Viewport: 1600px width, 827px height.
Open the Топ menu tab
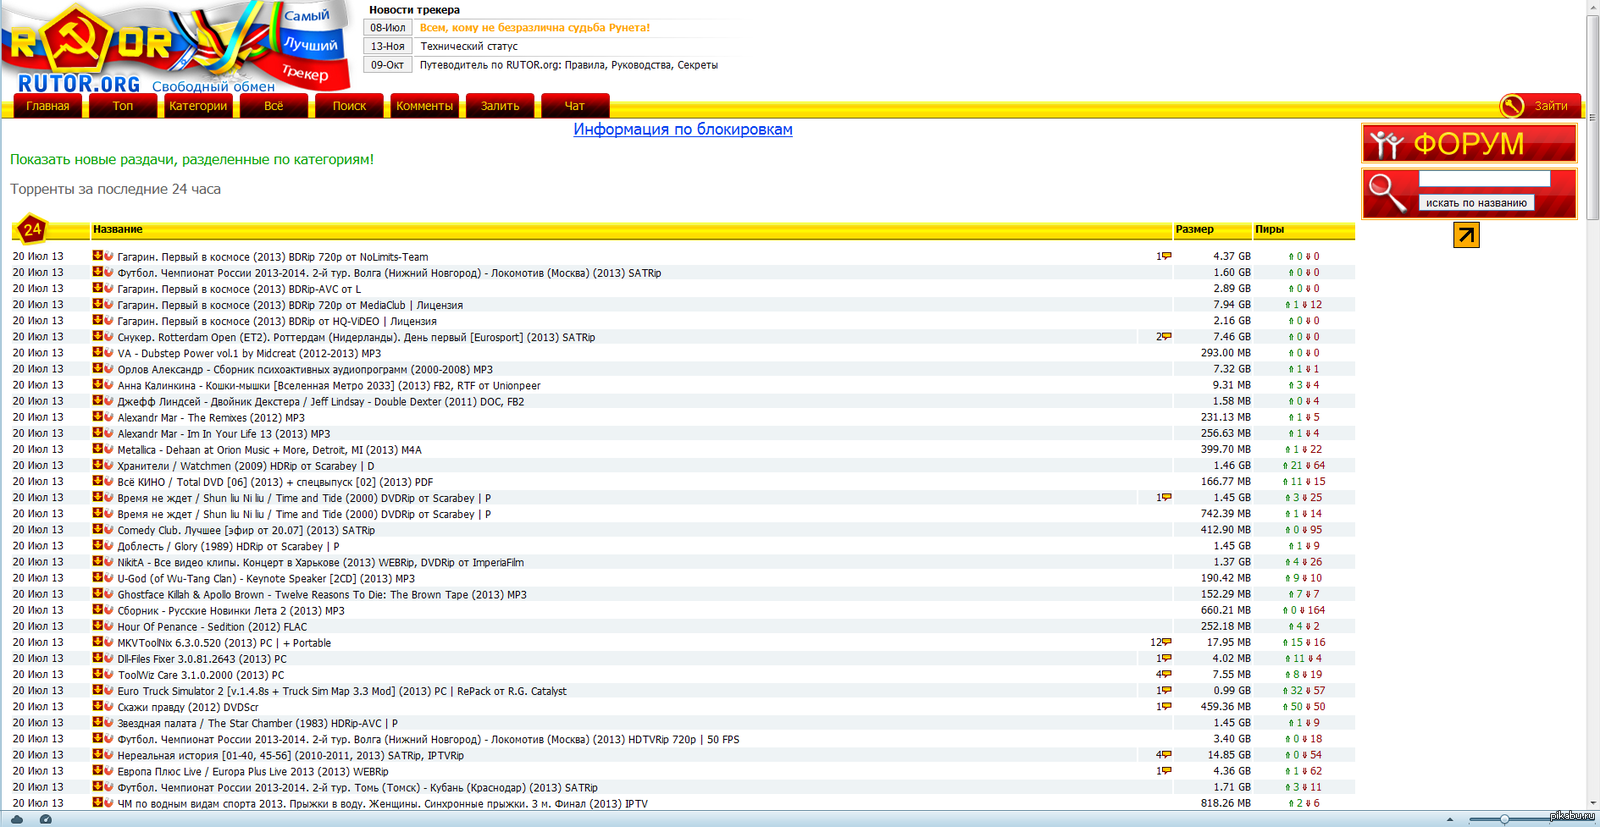click(x=123, y=106)
